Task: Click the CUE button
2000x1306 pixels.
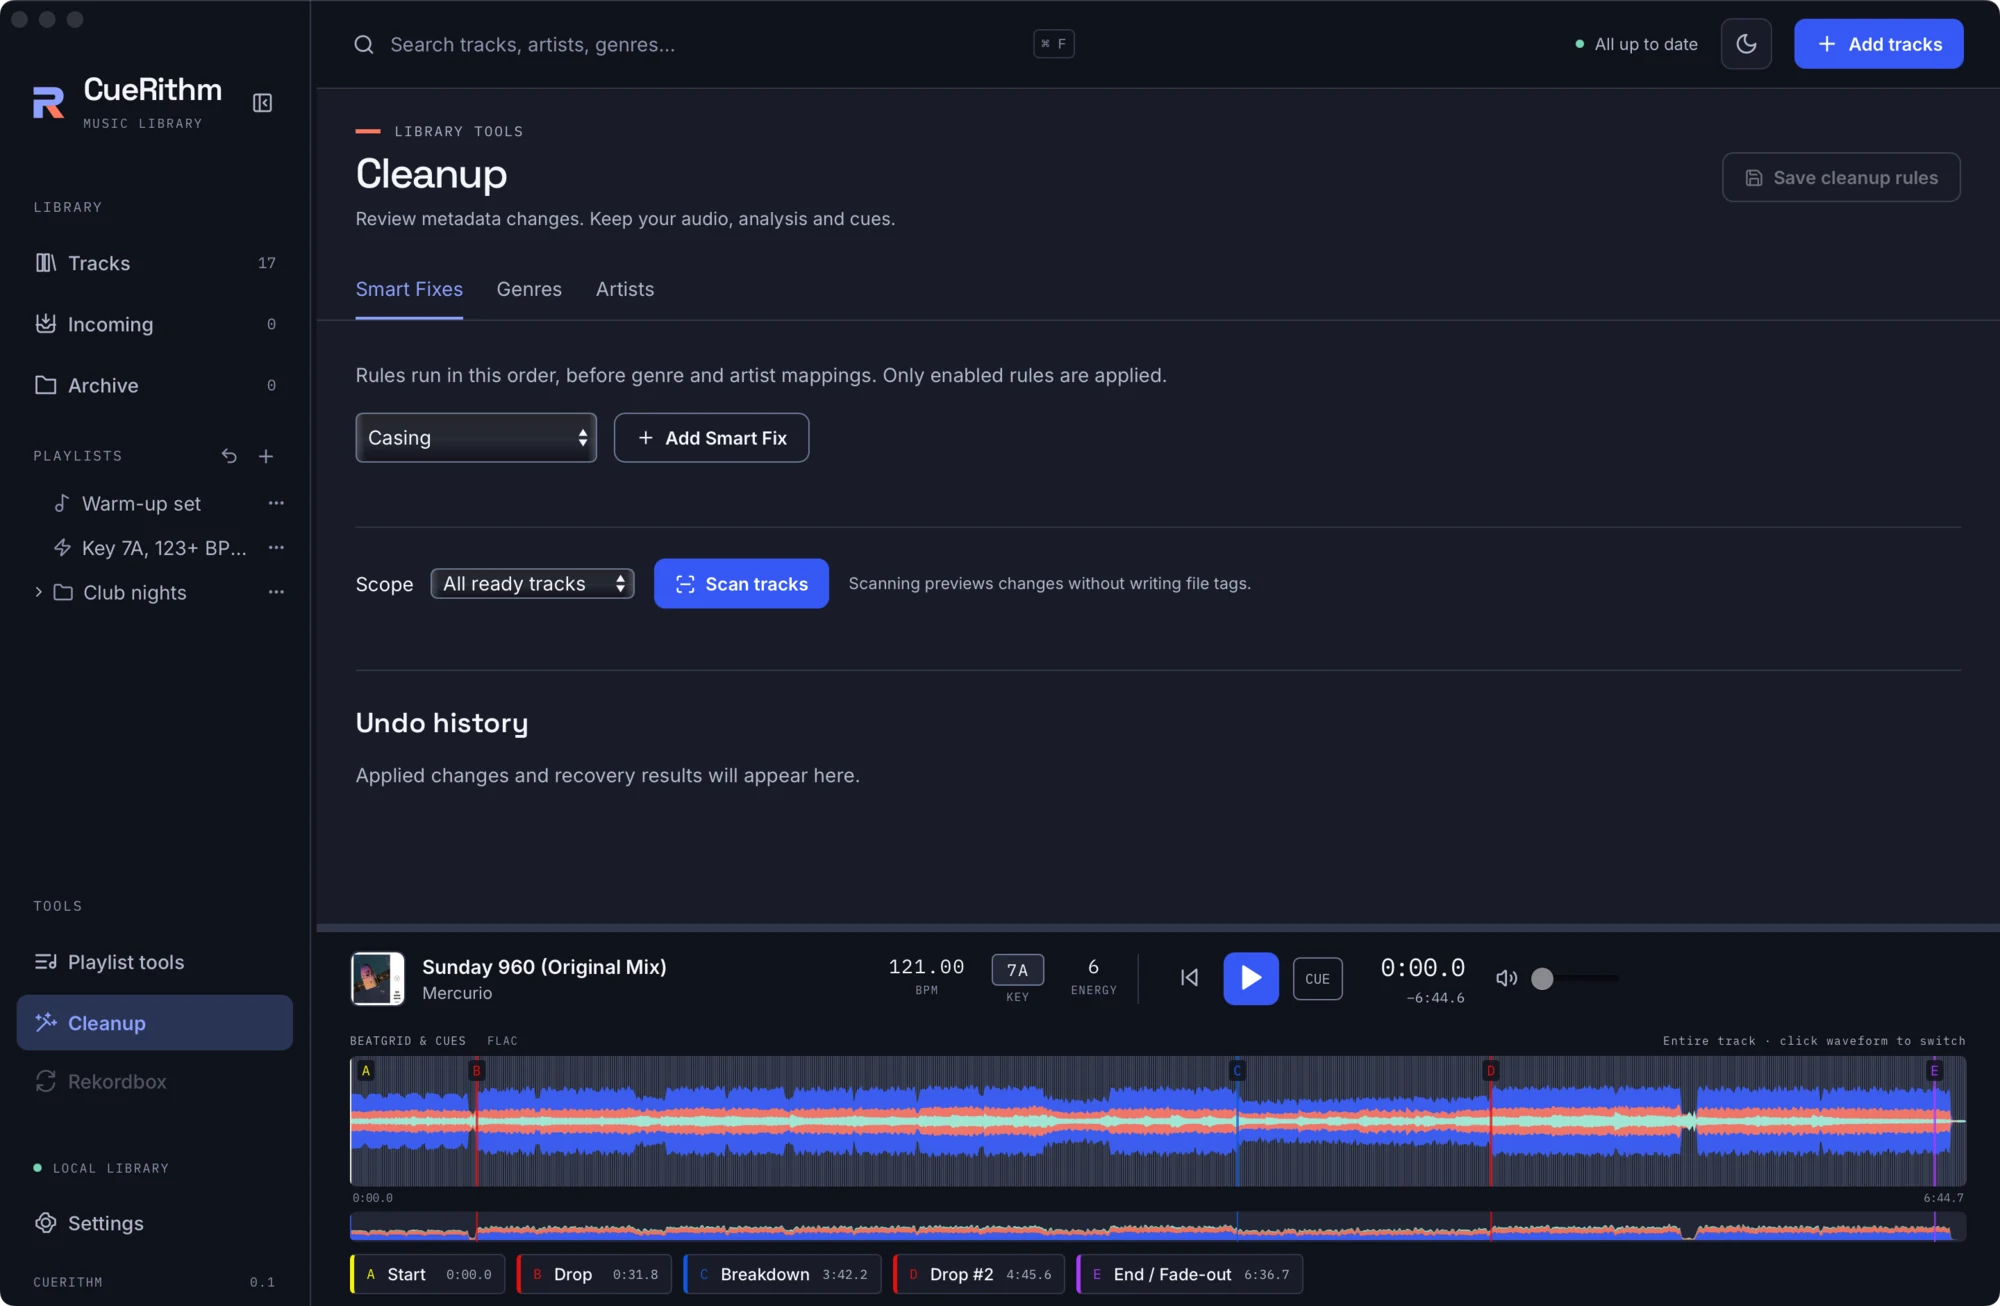Action: point(1317,979)
